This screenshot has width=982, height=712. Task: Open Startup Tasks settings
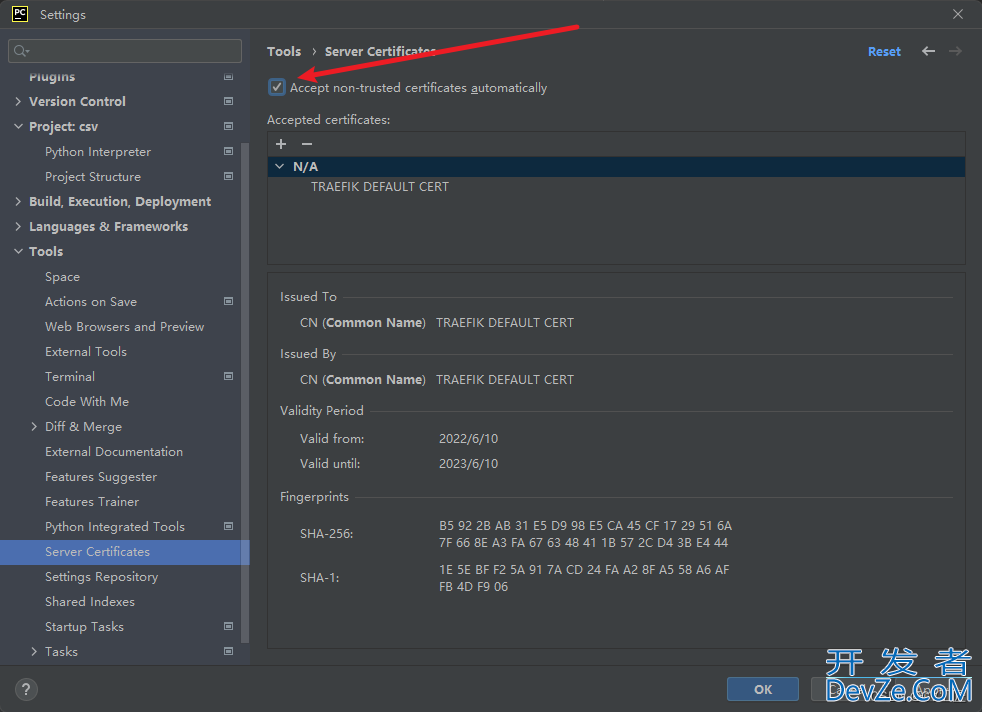(84, 627)
